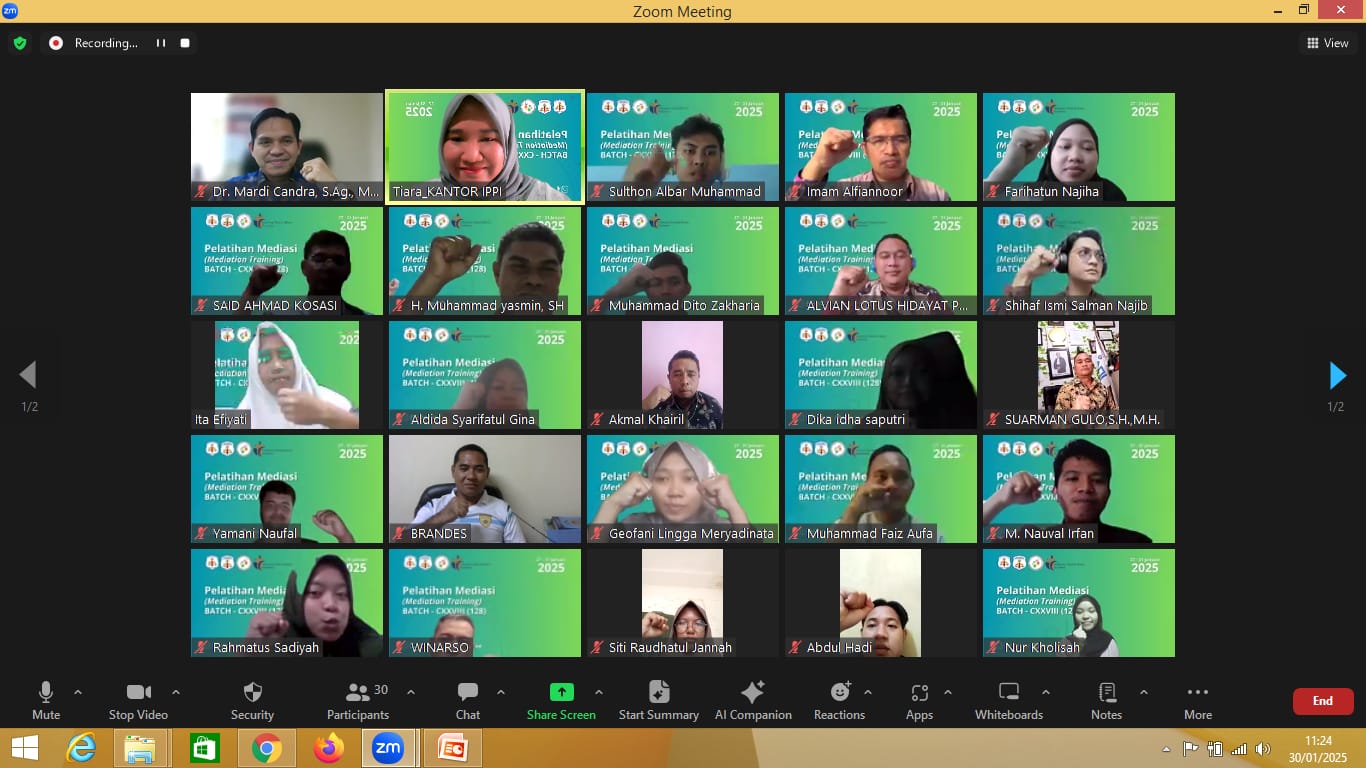Pause the recording
The height and width of the screenshot is (768, 1366).
pyautogui.click(x=160, y=43)
